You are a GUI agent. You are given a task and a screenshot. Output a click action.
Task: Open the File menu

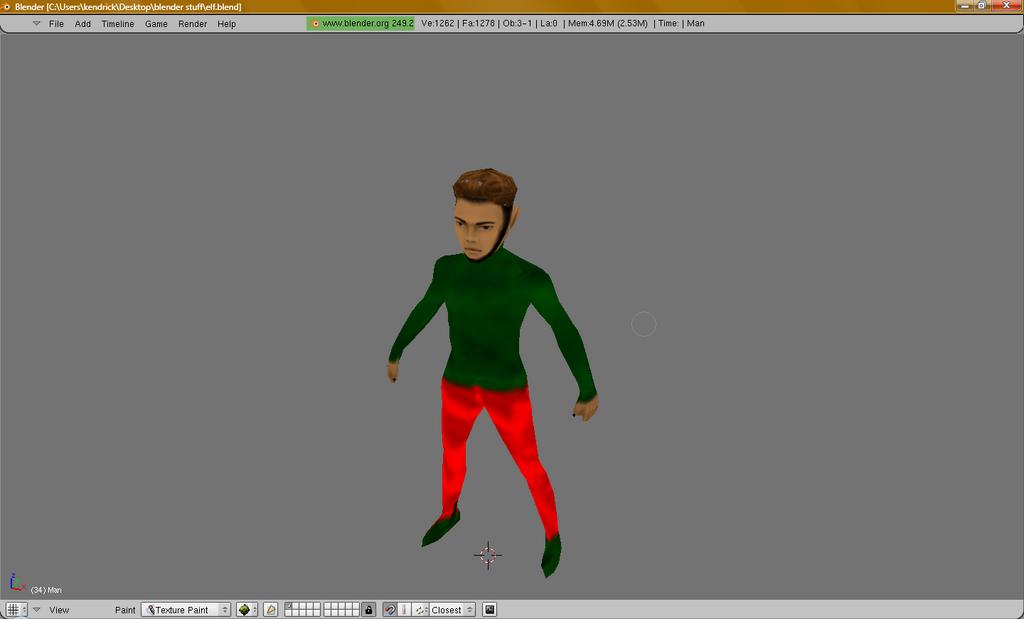(x=56, y=24)
